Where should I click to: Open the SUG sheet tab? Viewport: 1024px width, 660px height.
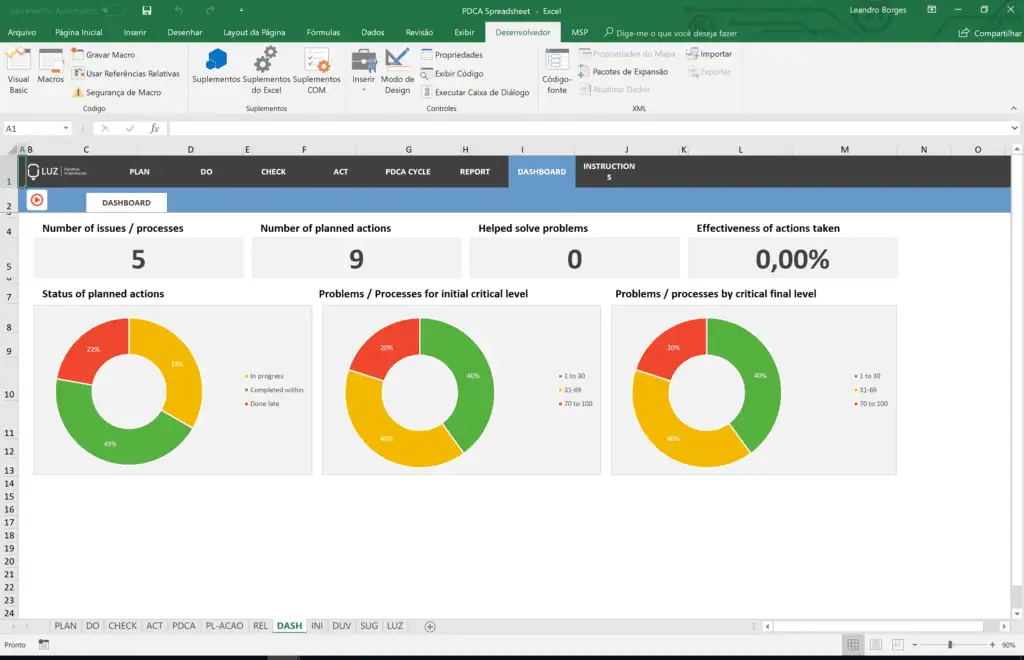click(369, 625)
